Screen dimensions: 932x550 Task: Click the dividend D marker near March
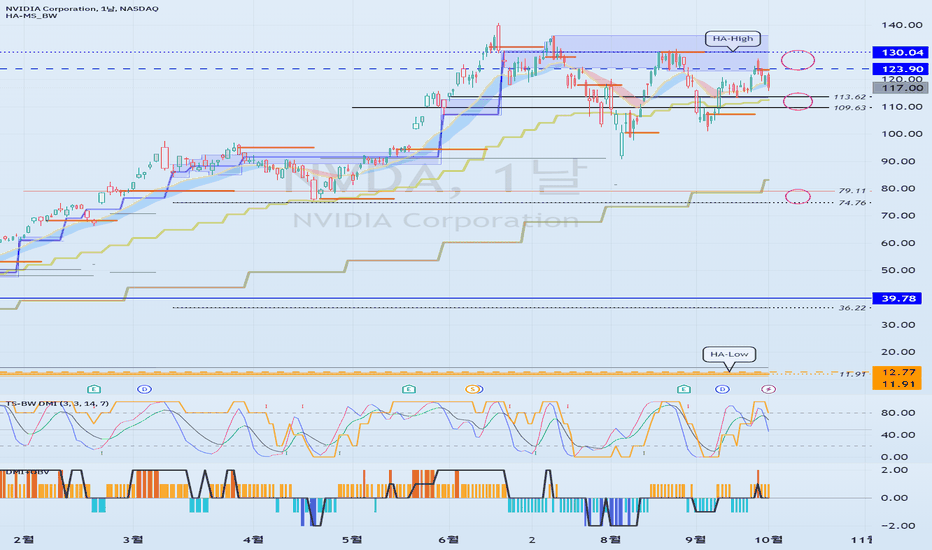(144, 389)
